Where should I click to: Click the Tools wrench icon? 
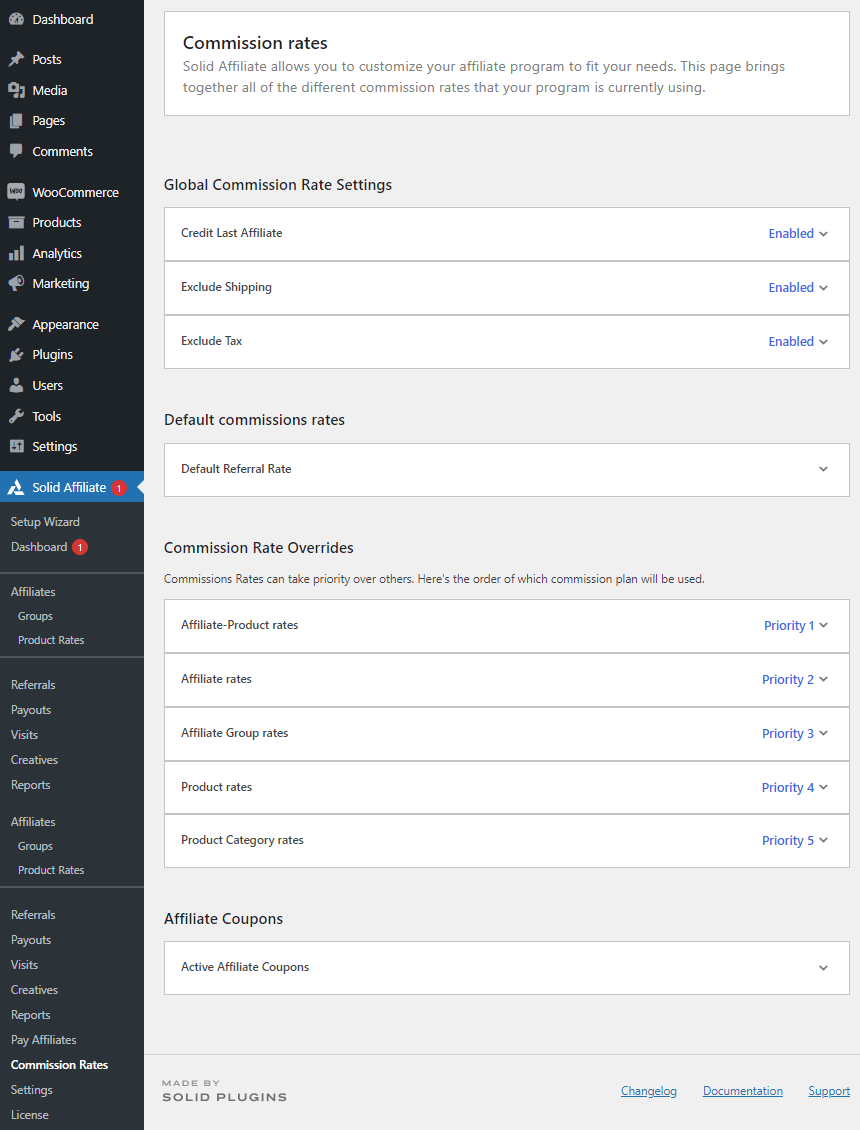pos(16,416)
